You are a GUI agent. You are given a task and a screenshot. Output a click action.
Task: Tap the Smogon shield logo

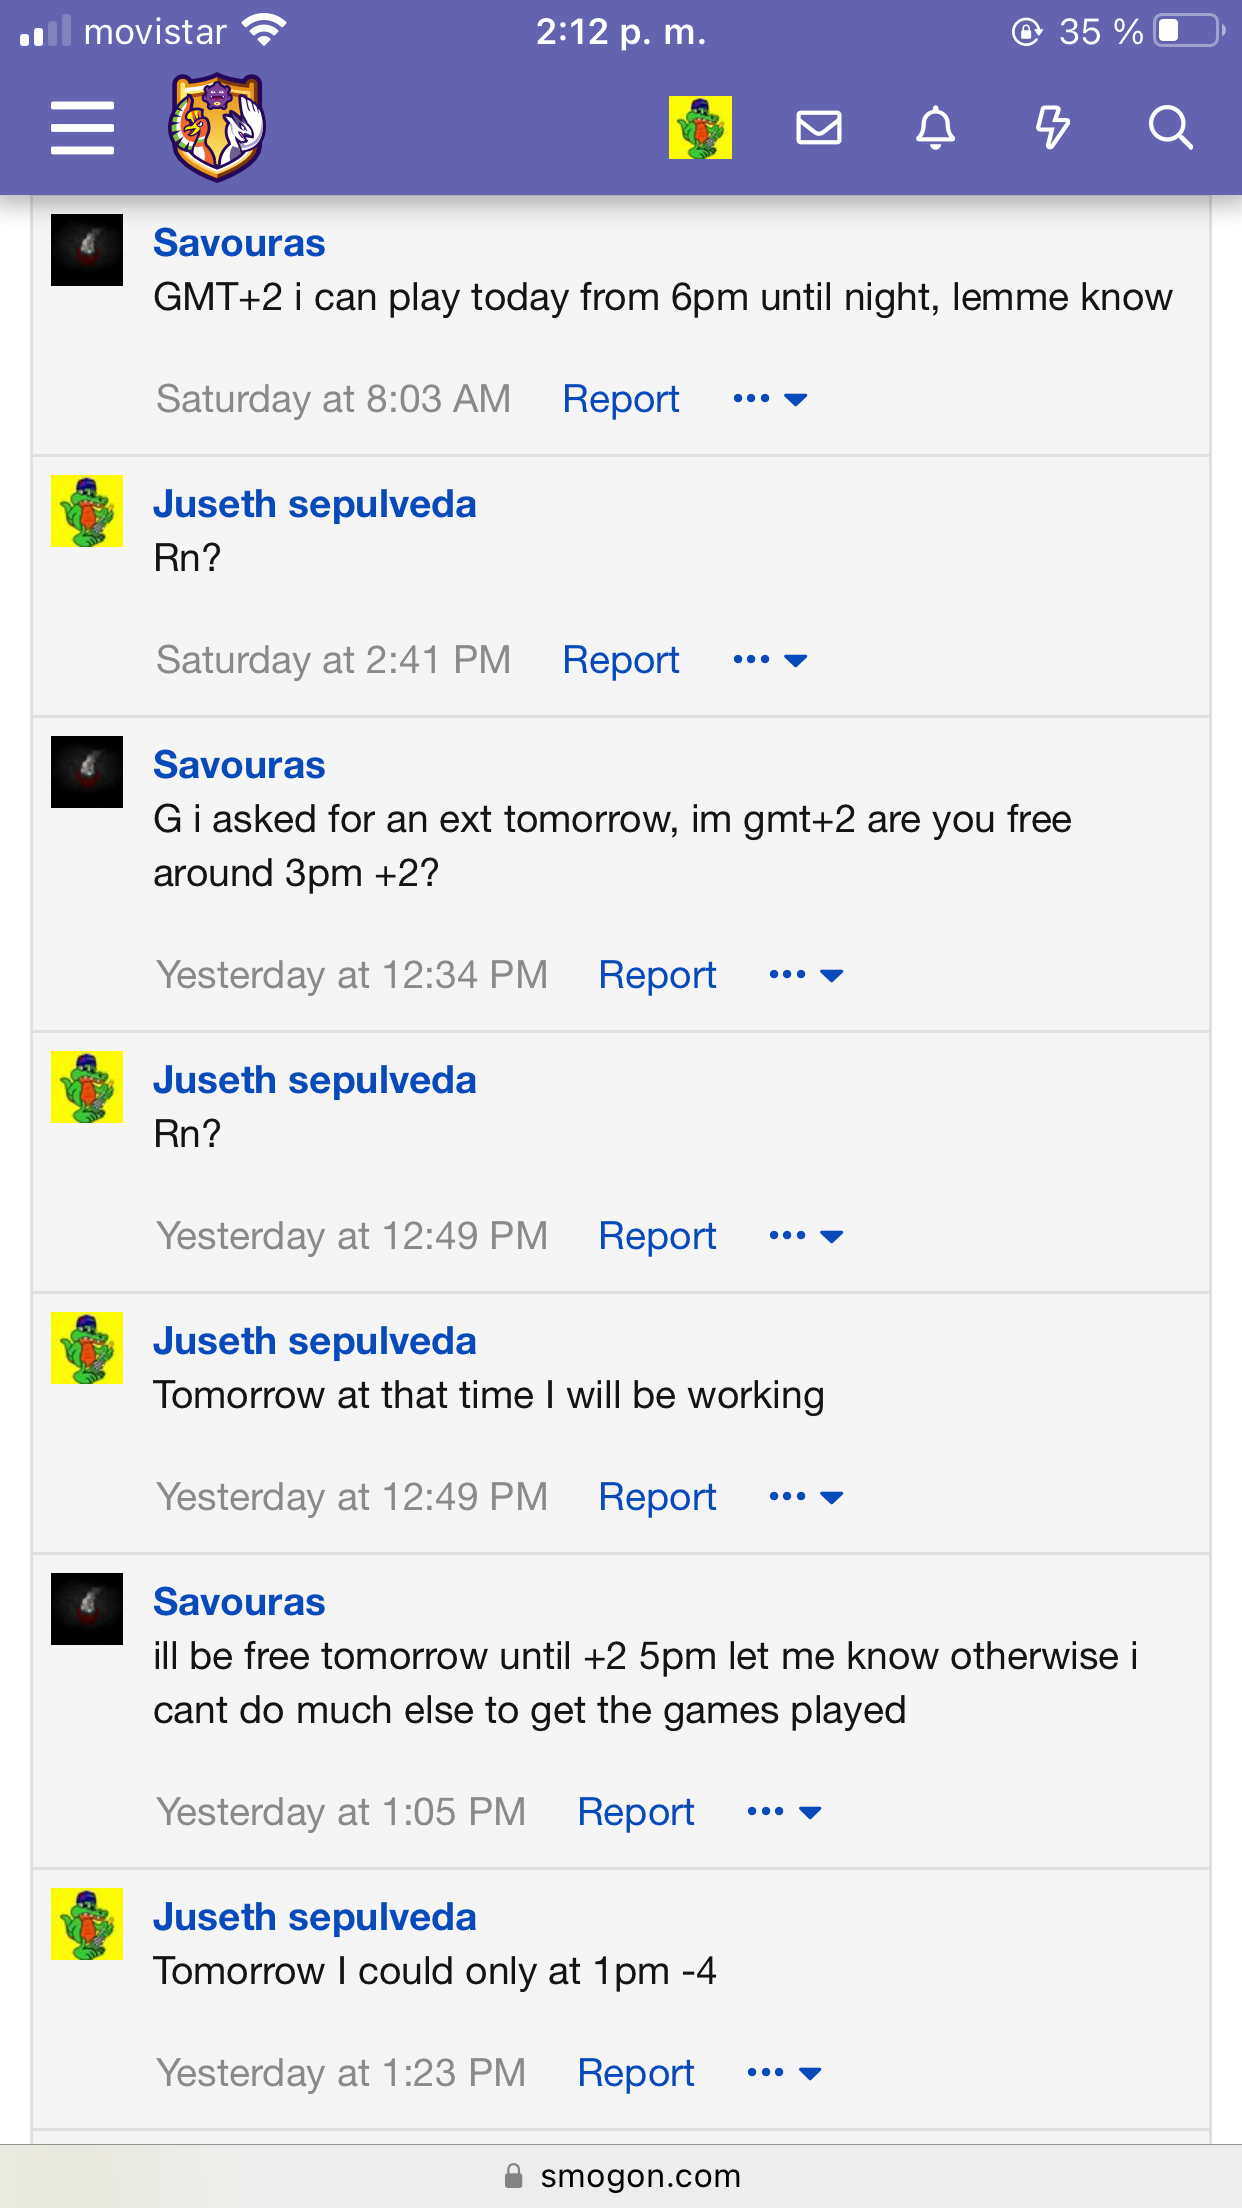click(x=217, y=127)
